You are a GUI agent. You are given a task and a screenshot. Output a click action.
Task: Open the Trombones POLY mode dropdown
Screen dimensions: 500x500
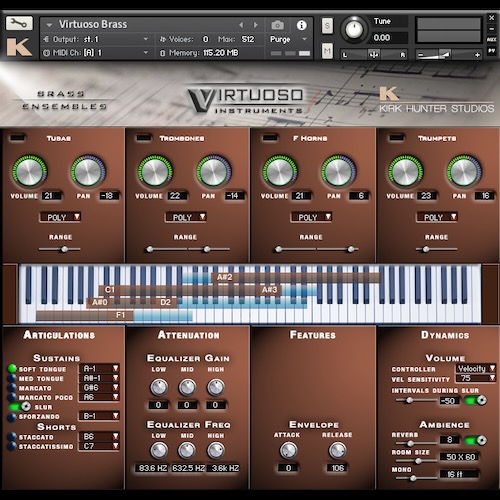tap(186, 217)
